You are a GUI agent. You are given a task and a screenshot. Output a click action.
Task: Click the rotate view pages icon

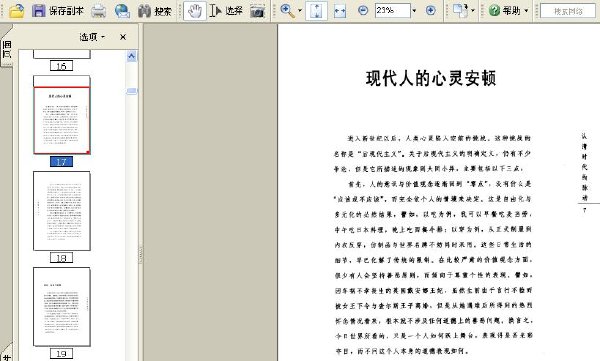pyautogui.click(x=460, y=11)
